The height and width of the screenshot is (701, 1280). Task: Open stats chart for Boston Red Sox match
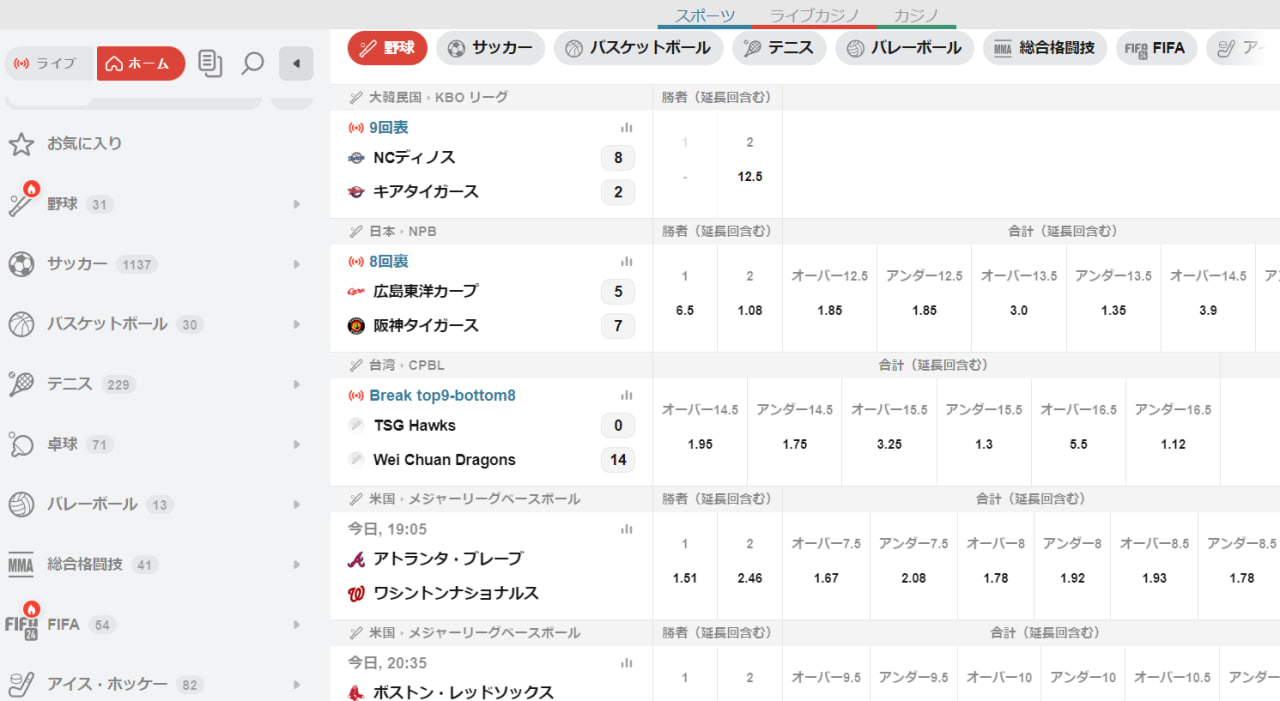[x=627, y=662]
